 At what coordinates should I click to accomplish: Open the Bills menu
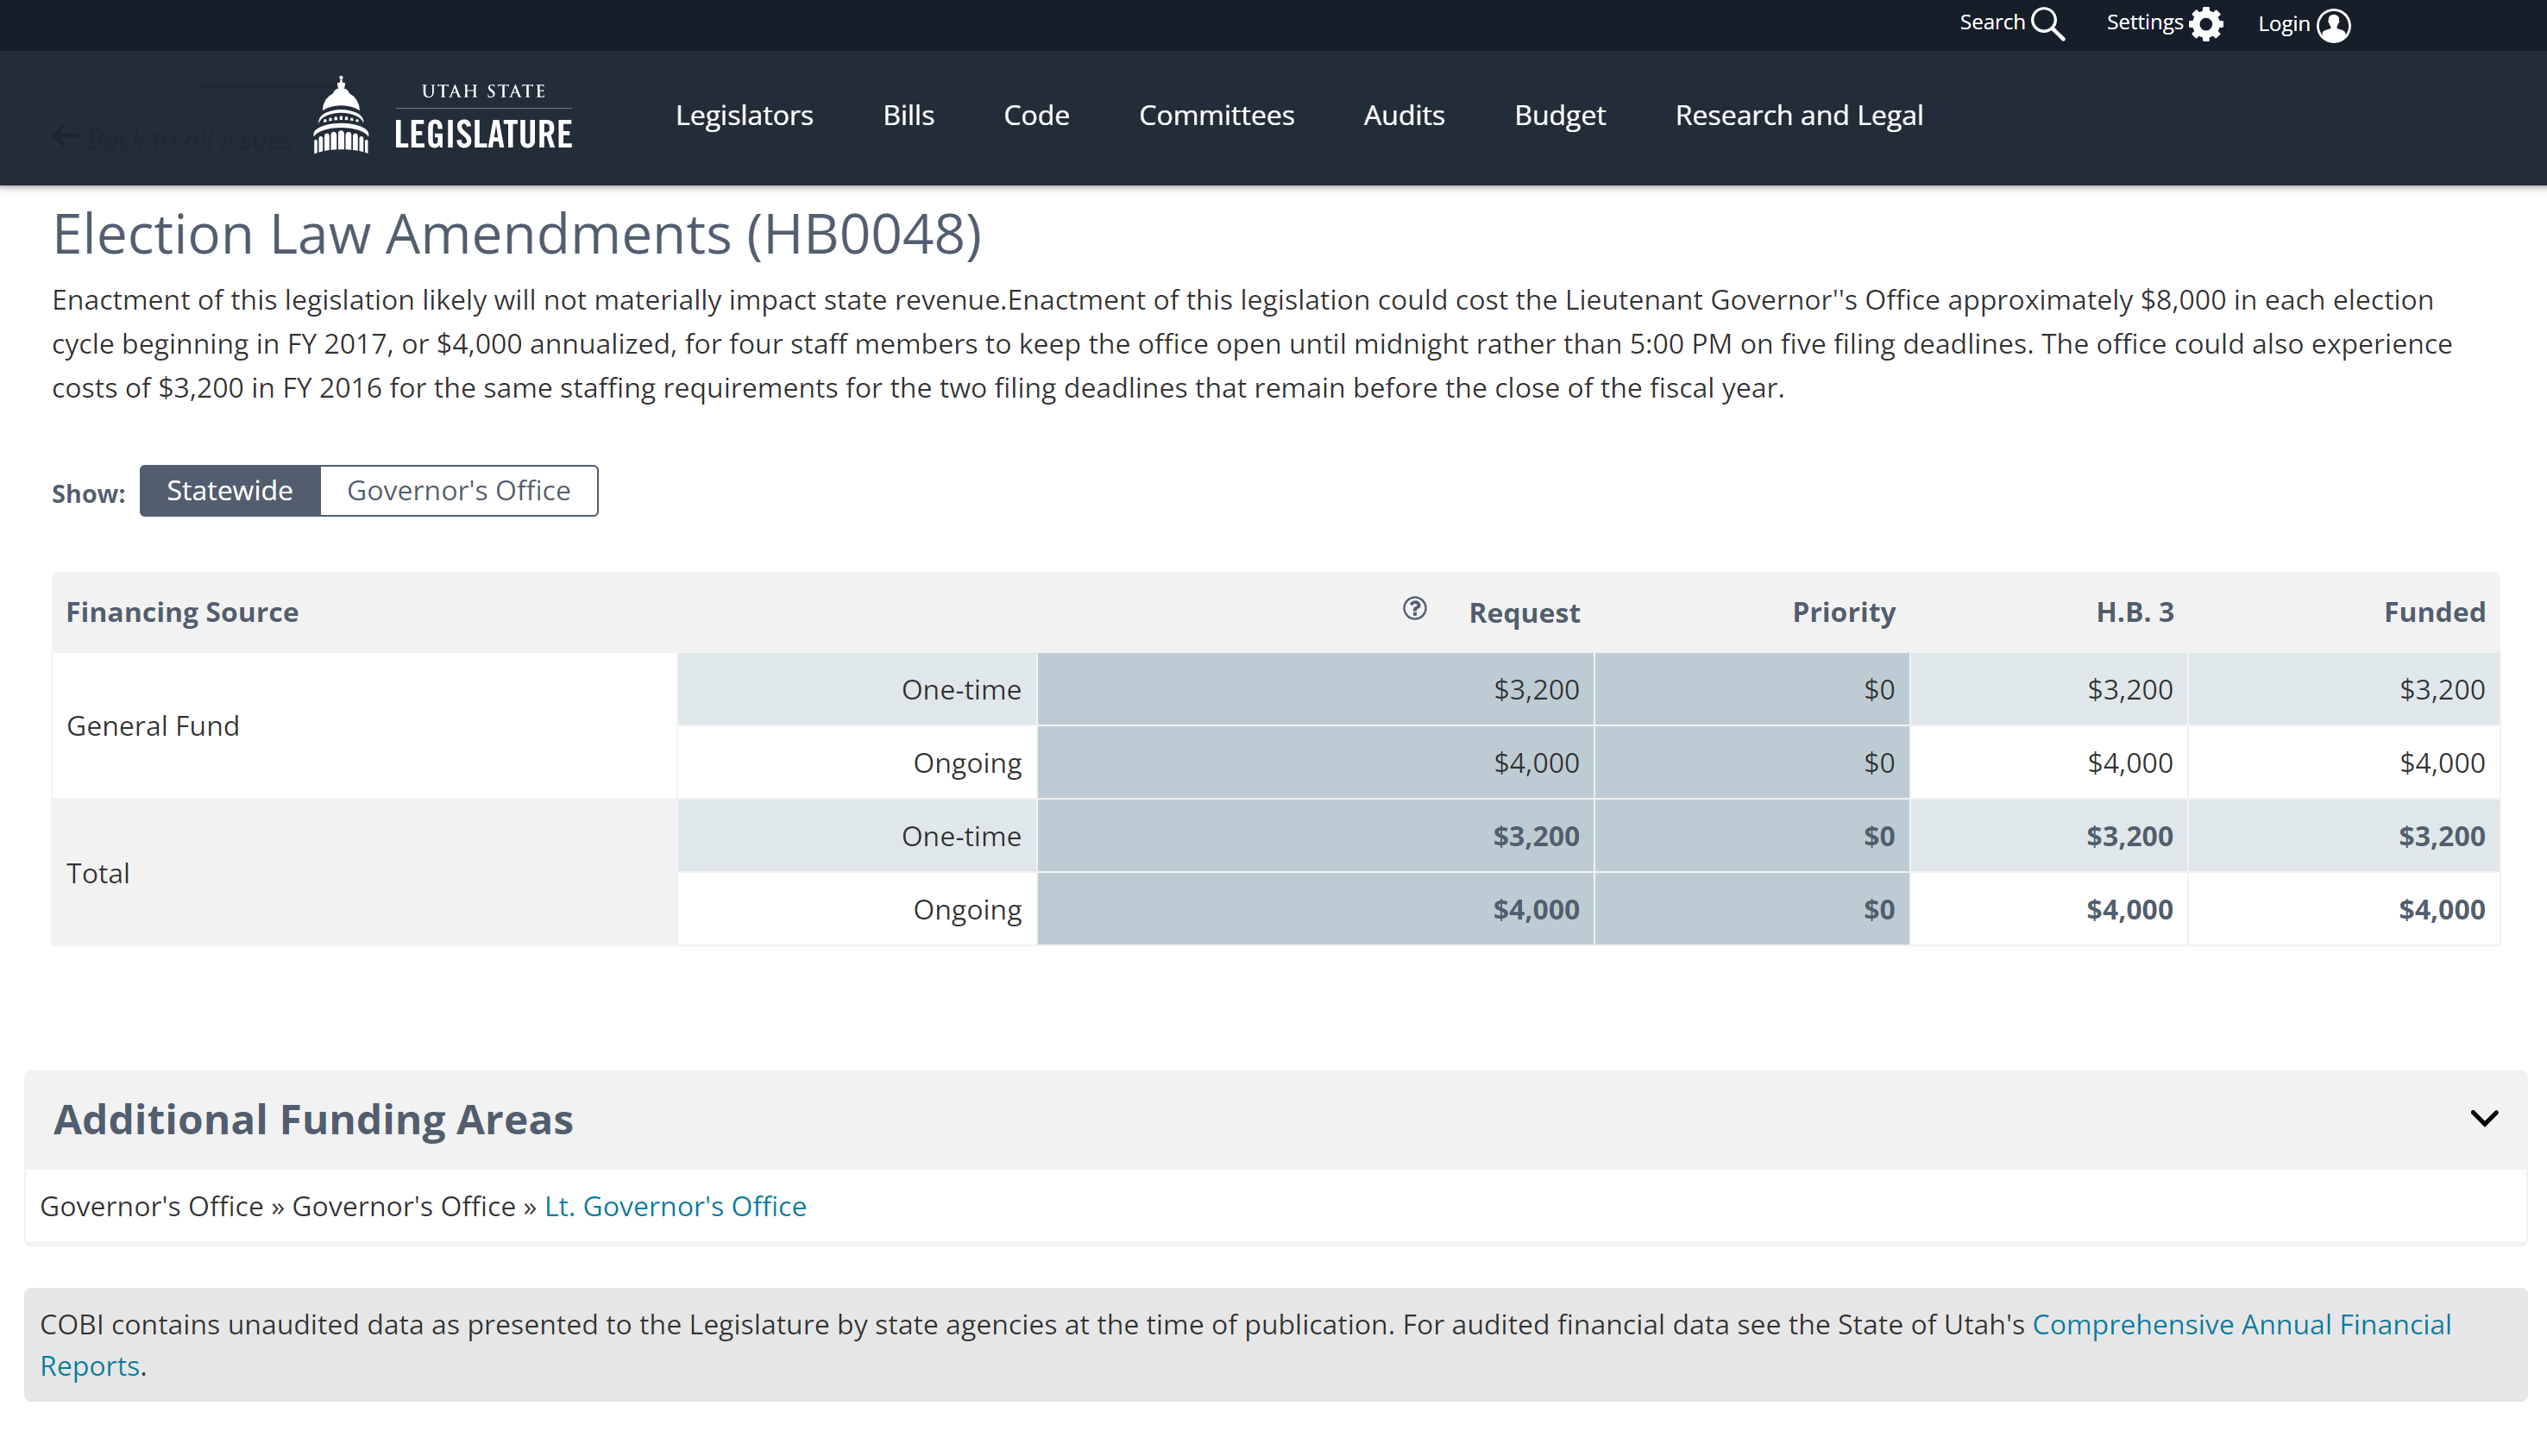[x=908, y=116]
